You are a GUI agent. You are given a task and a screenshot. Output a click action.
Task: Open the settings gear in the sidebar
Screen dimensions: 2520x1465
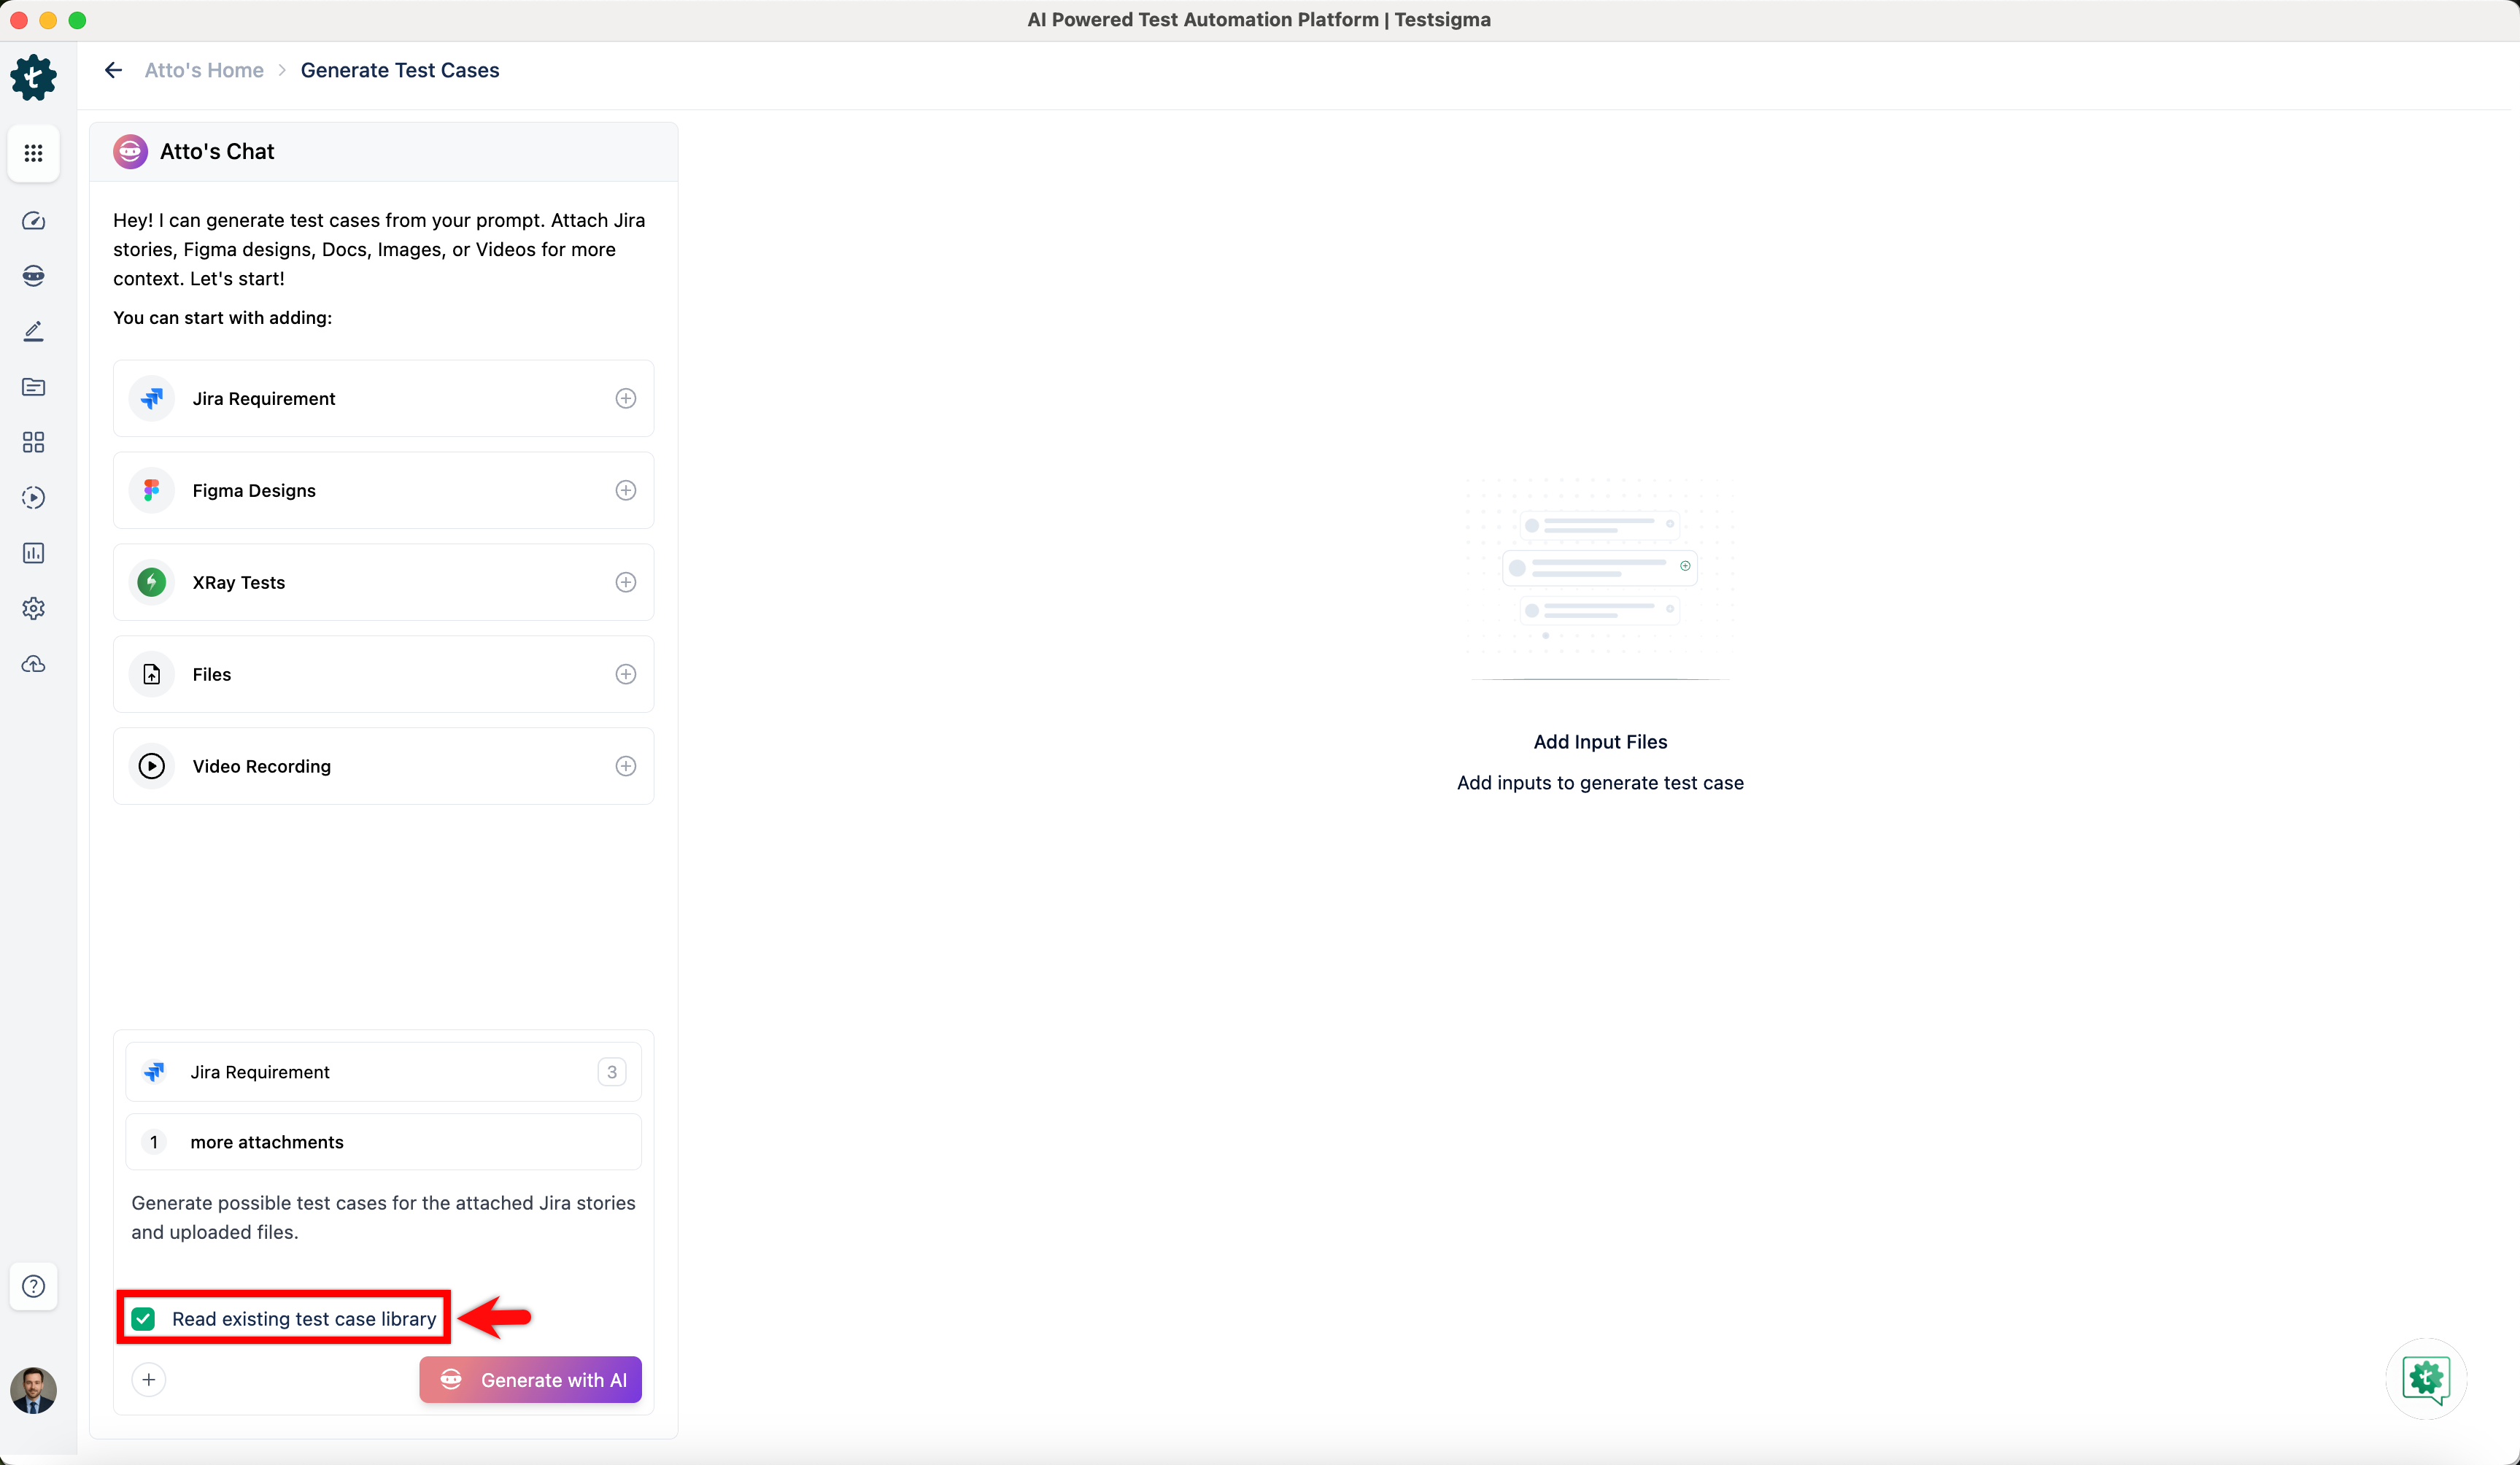coord(33,608)
